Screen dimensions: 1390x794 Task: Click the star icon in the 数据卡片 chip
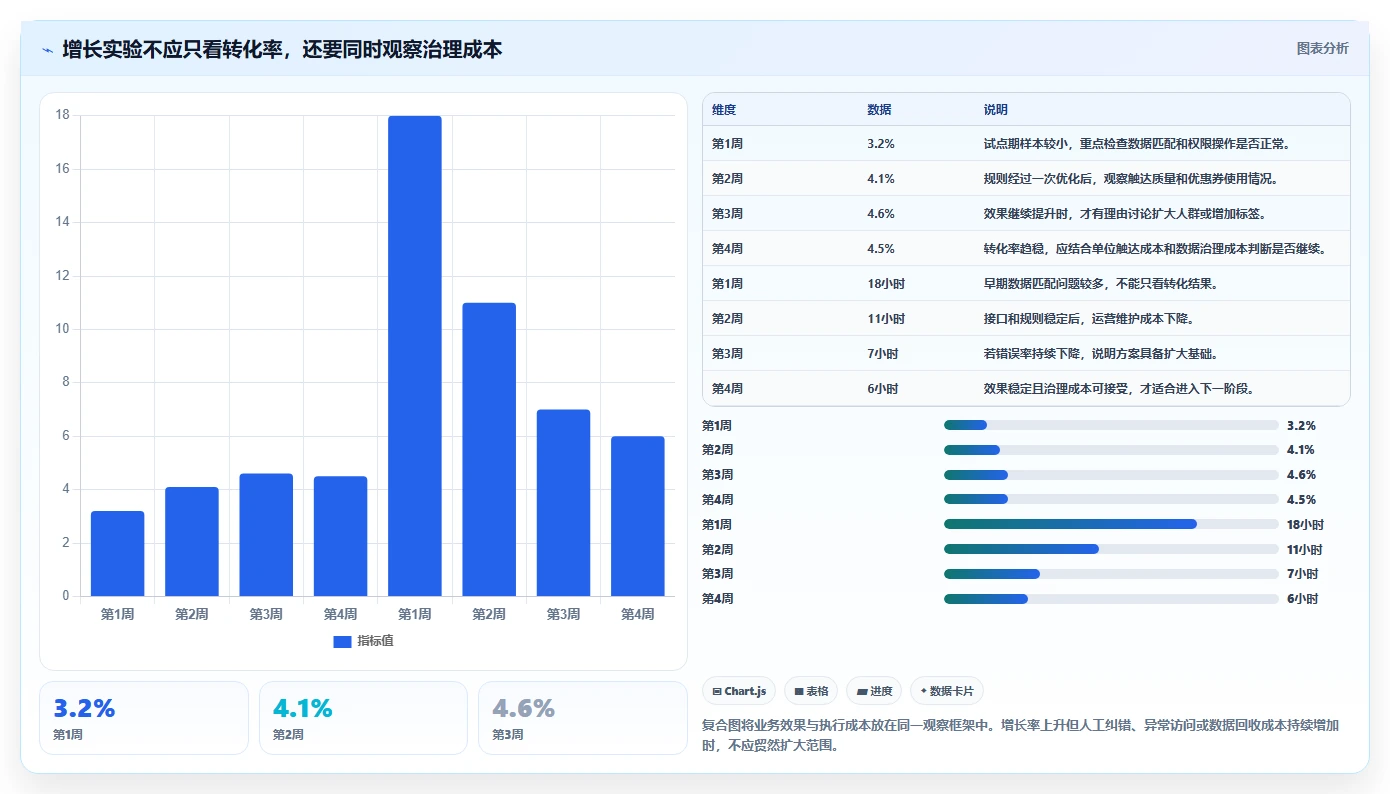[x=924, y=691]
